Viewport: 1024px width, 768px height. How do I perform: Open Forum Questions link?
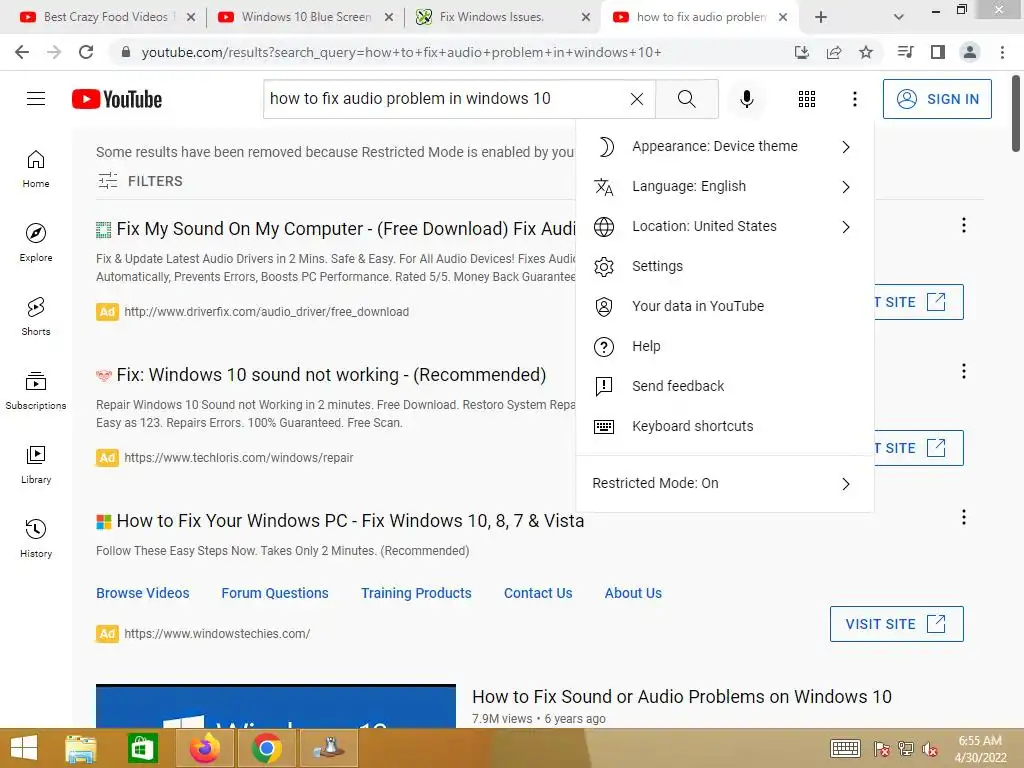tap(275, 593)
